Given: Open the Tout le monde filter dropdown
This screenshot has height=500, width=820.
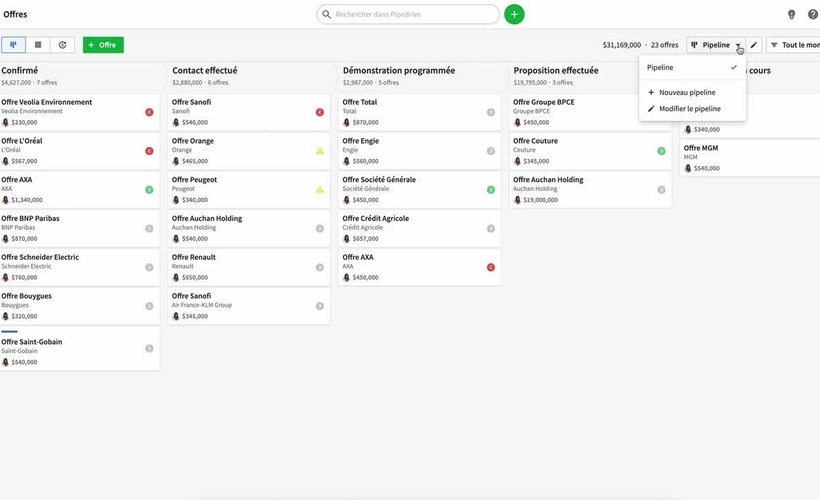Looking at the screenshot, I should 795,45.
